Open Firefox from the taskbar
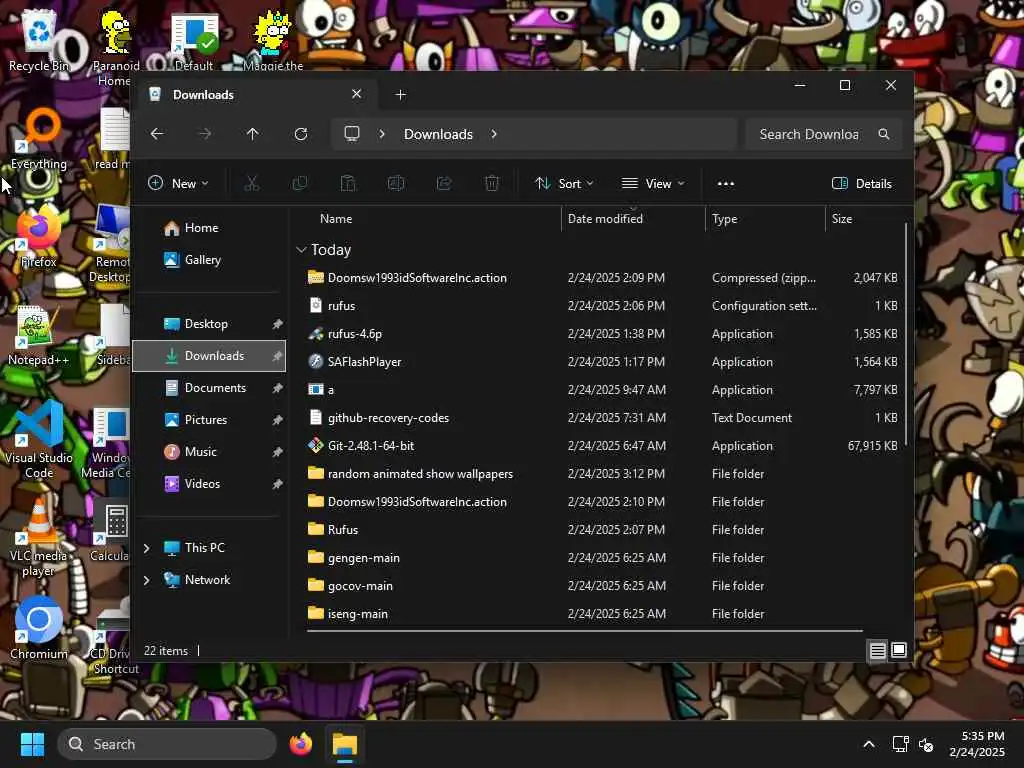The image size is (1024, 768). [x=300, y=744]
